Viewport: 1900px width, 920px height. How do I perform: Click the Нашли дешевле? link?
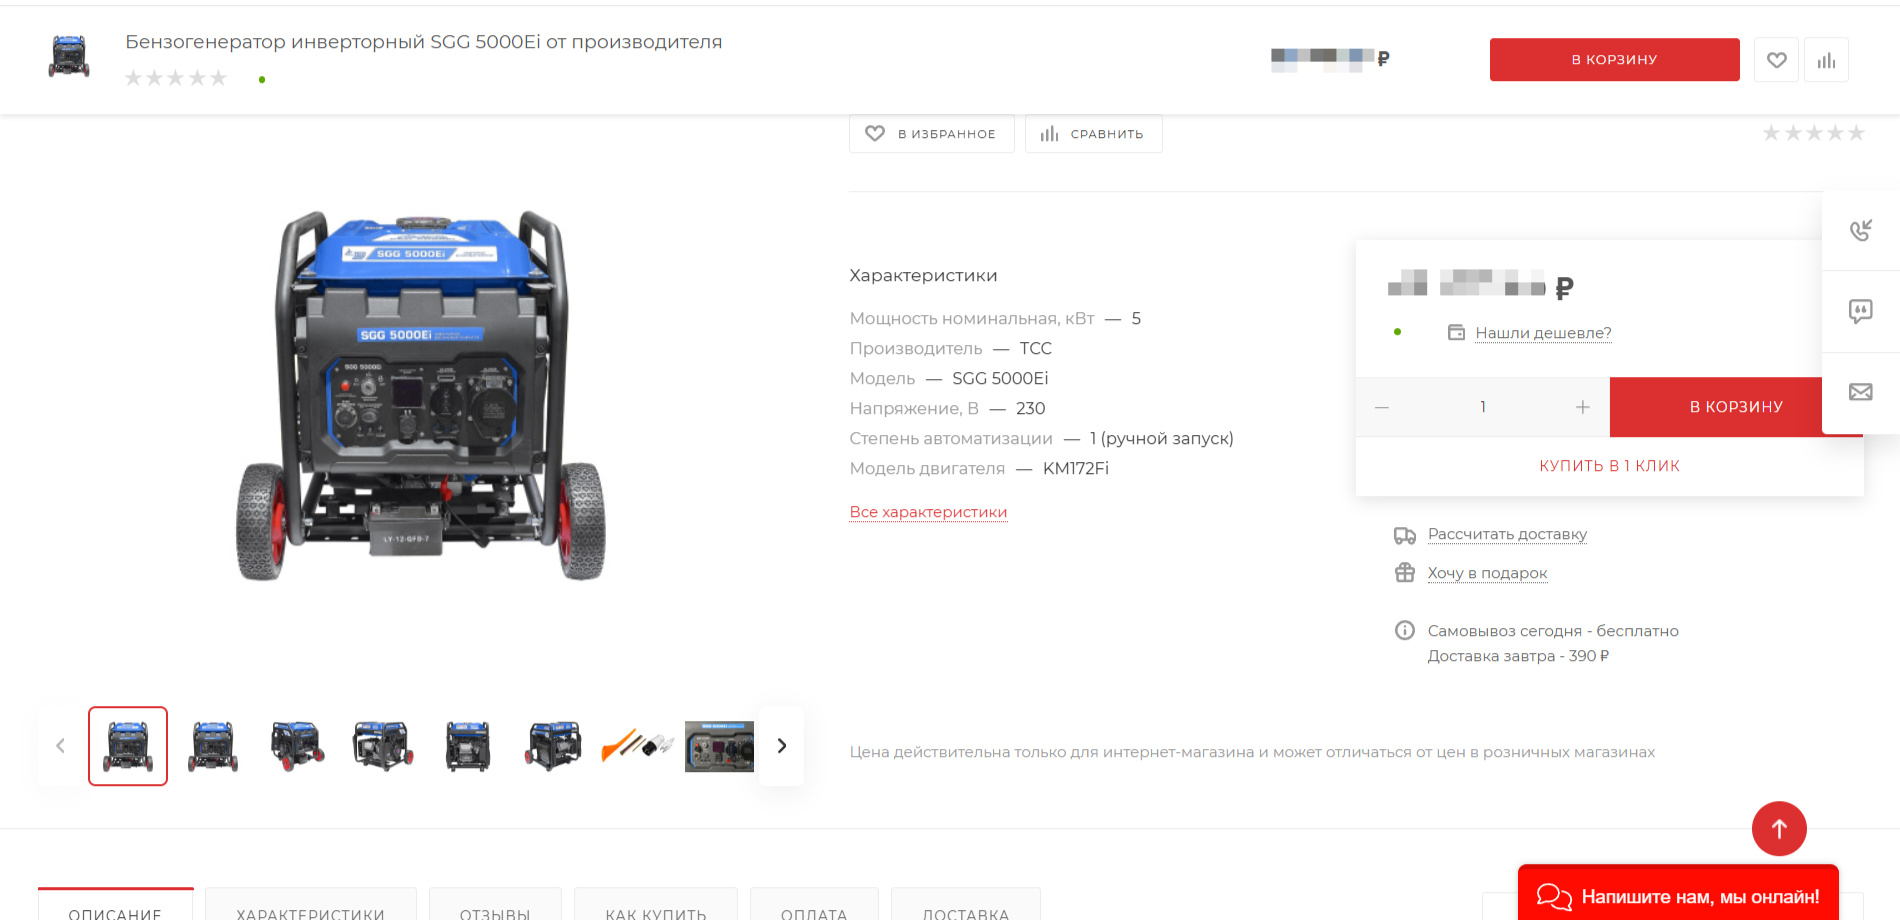[x=1543, y=333]
